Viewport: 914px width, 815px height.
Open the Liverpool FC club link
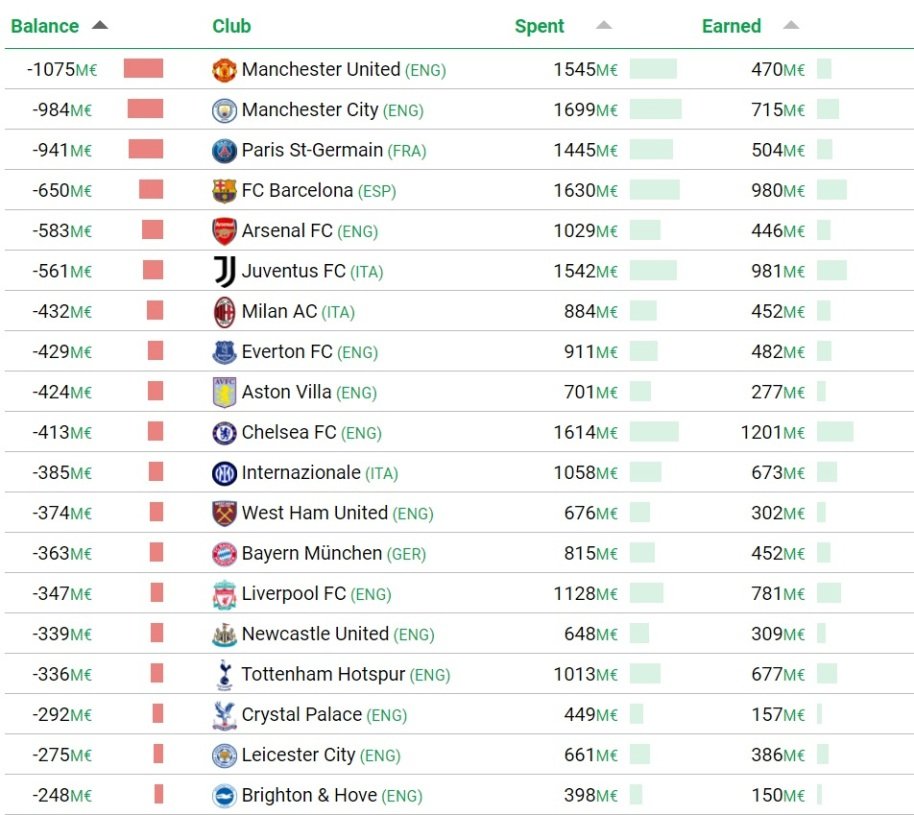pyautogui.click(x=294, y=594)
